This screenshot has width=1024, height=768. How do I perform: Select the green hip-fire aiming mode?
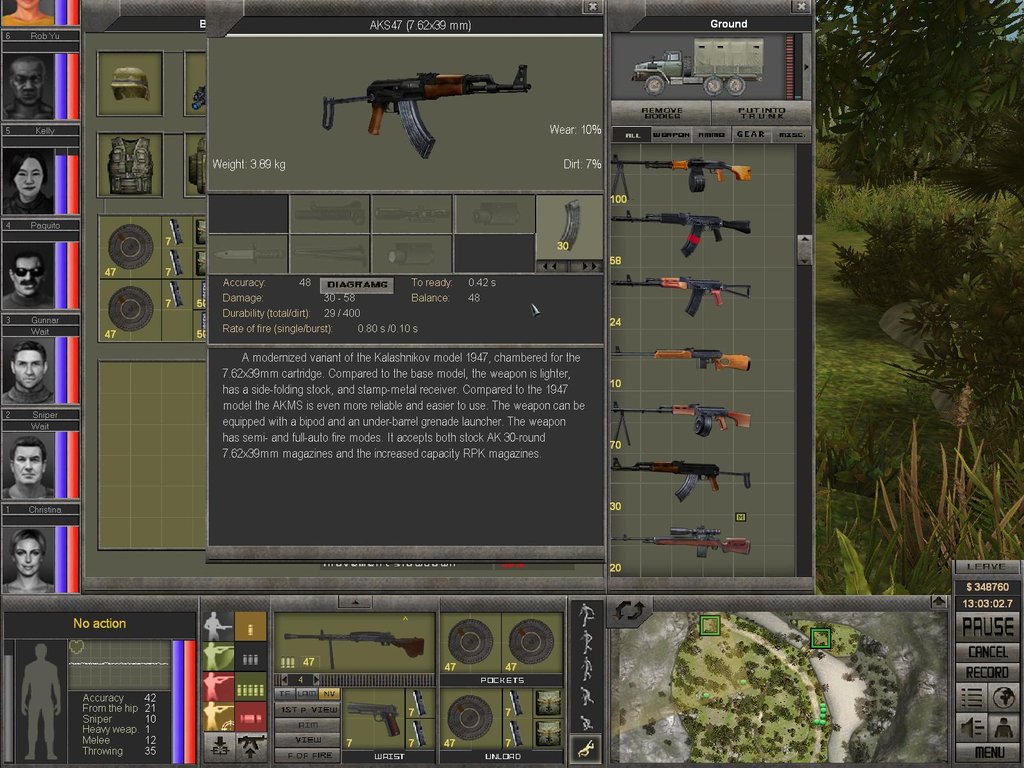click(218, 657)
